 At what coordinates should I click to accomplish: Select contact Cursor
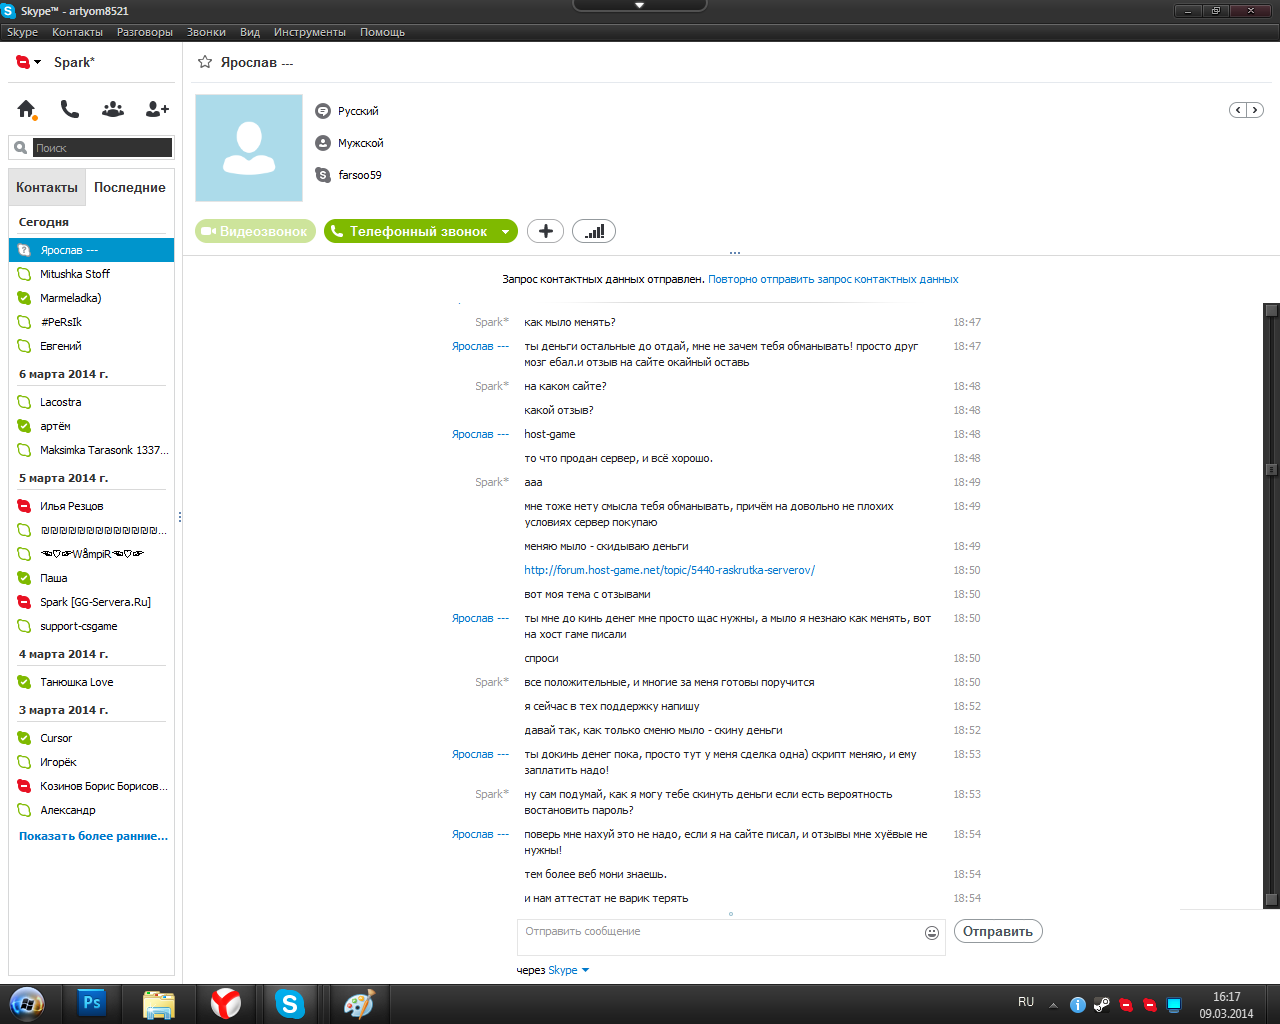click(x=91, y=738)
